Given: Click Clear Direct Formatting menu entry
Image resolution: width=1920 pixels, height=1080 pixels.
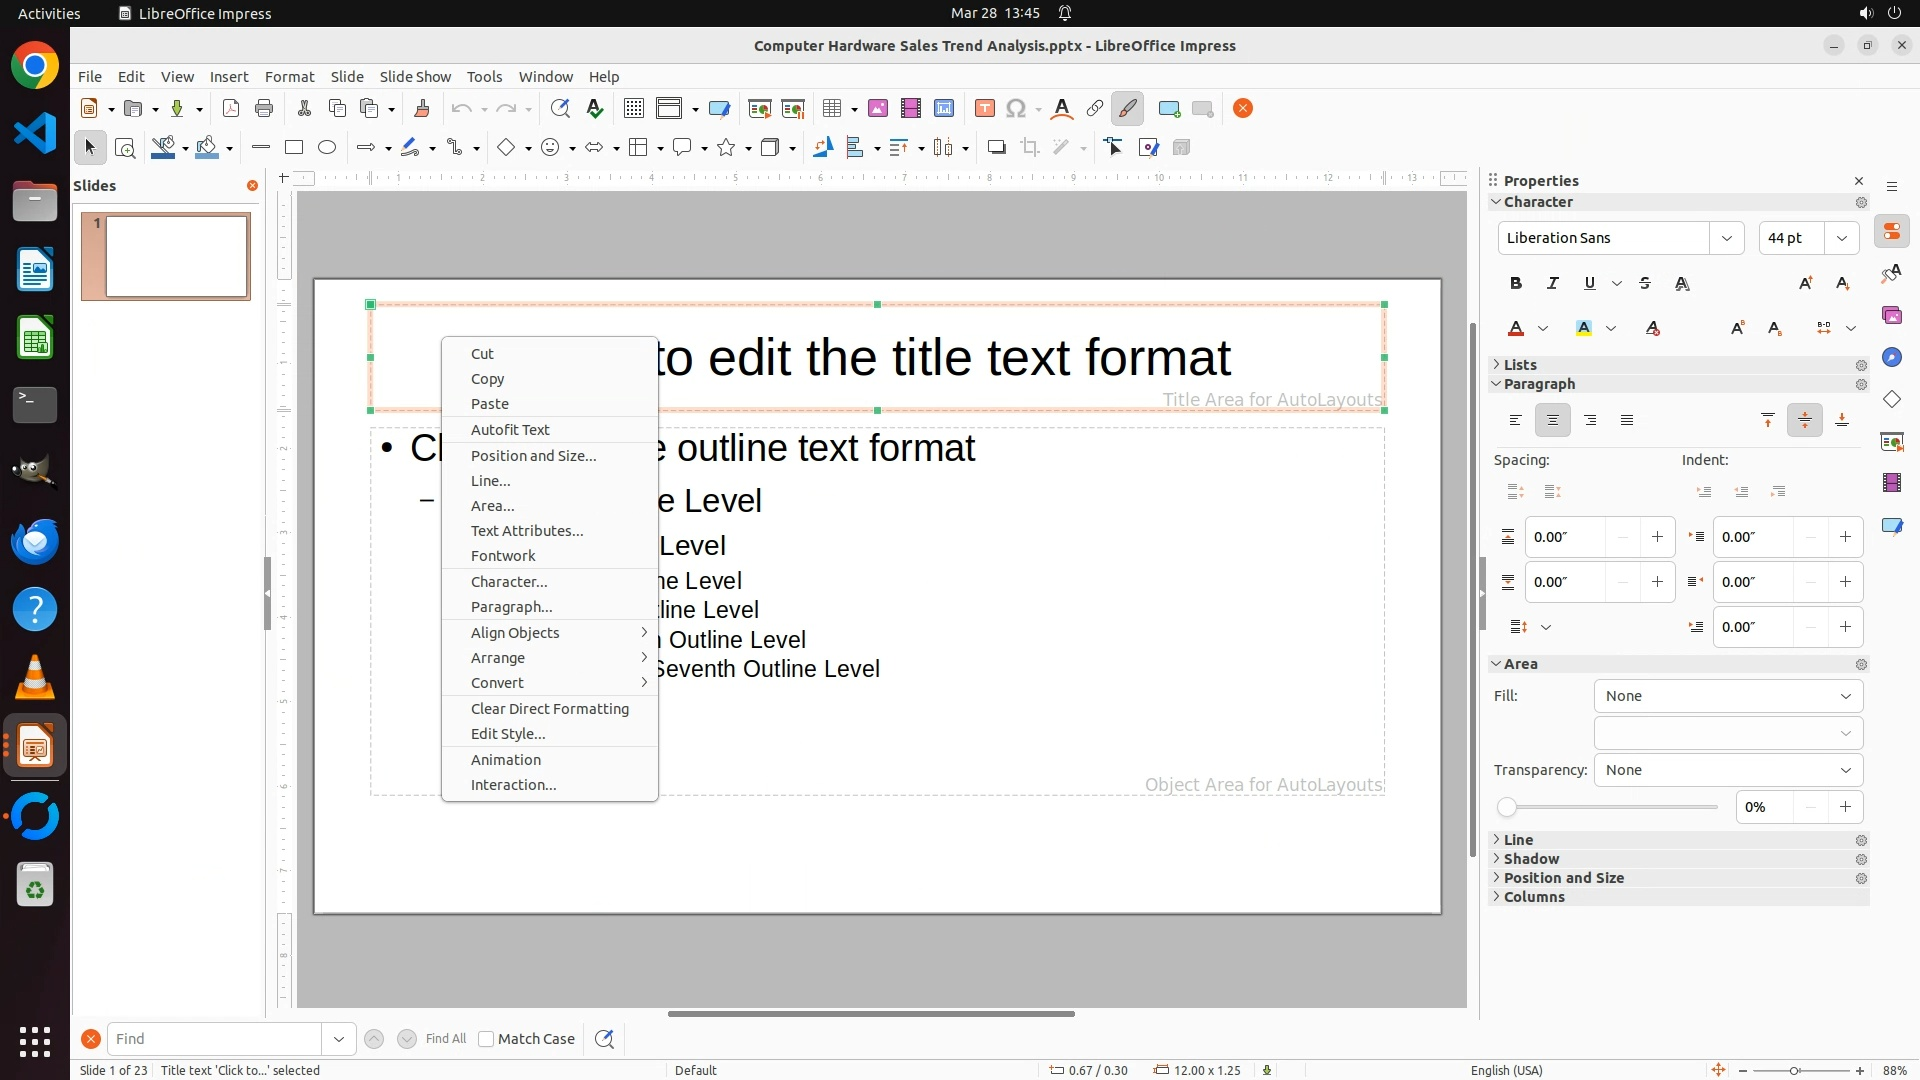Looking at the screenshot, I should 549,709.
